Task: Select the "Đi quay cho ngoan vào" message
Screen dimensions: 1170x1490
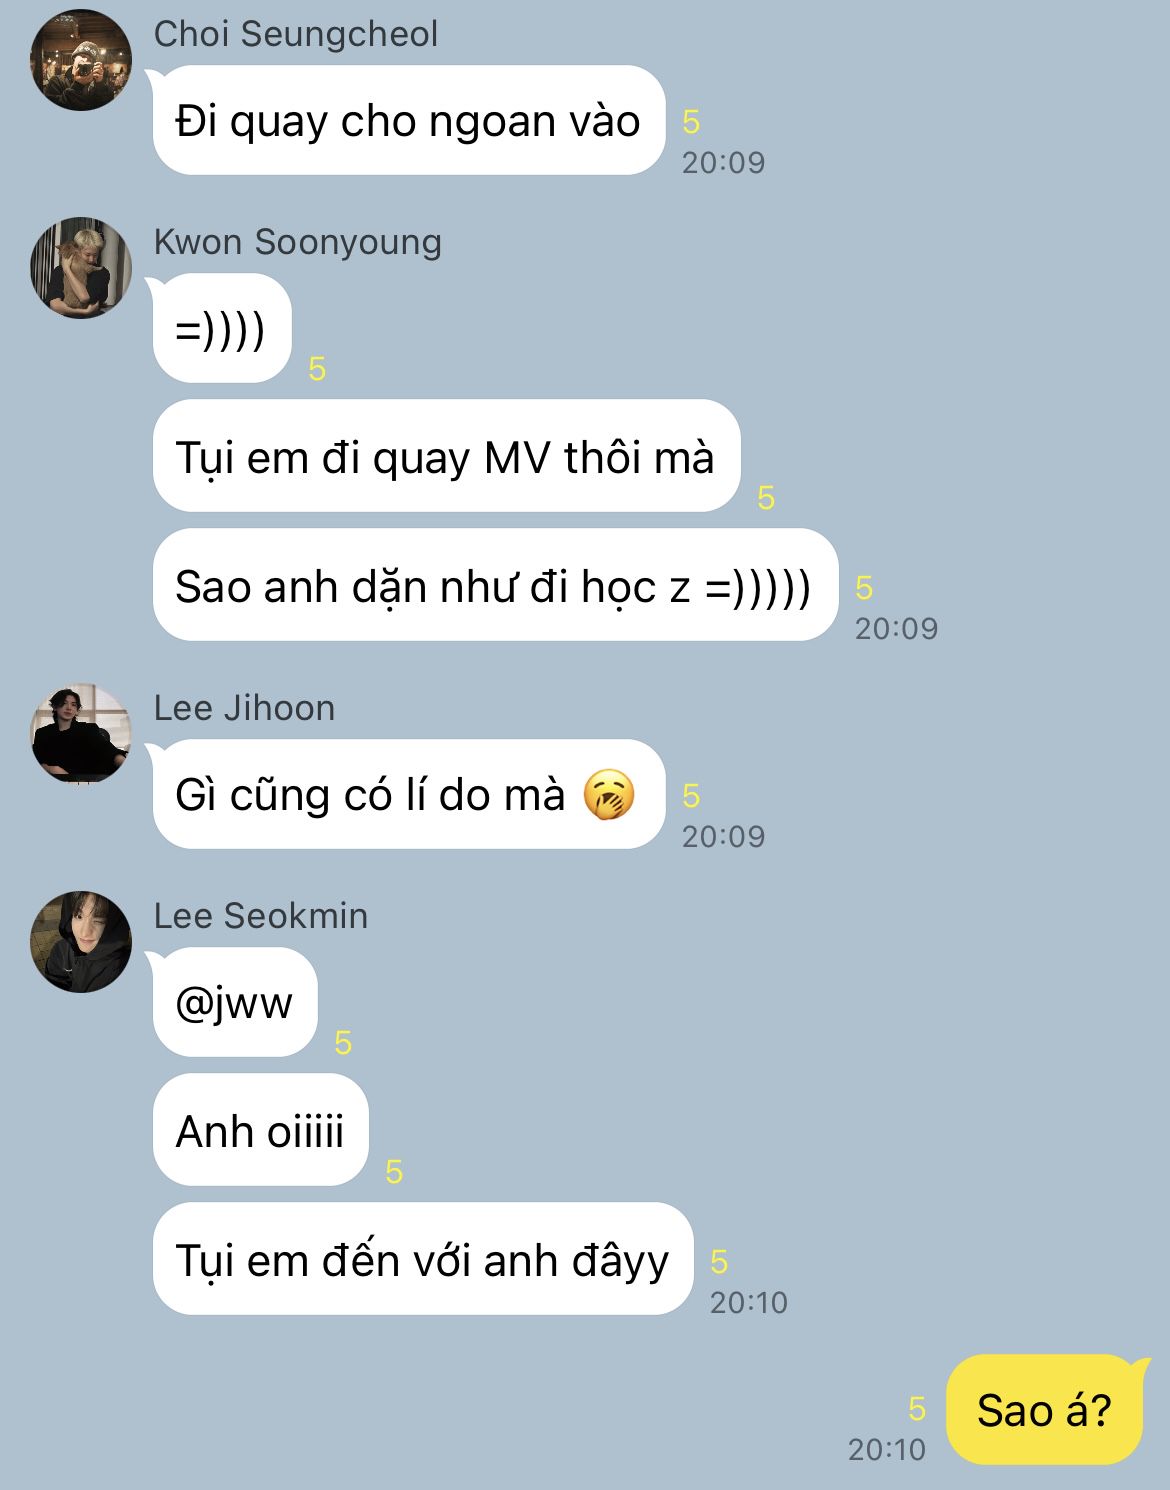Action: tap(408, 121)
